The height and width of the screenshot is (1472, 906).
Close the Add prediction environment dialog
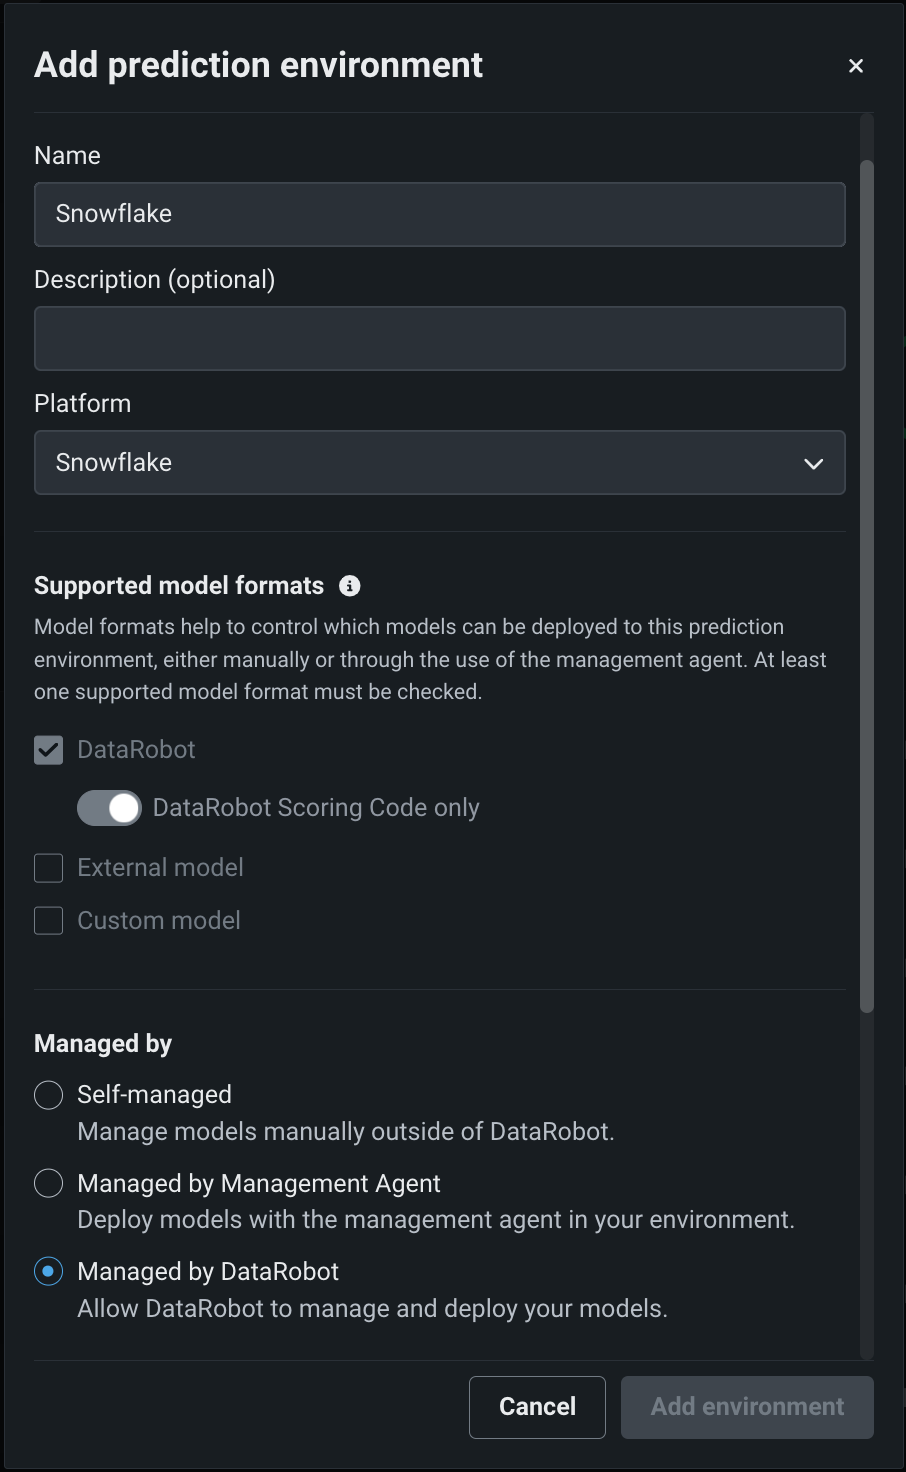856,66
